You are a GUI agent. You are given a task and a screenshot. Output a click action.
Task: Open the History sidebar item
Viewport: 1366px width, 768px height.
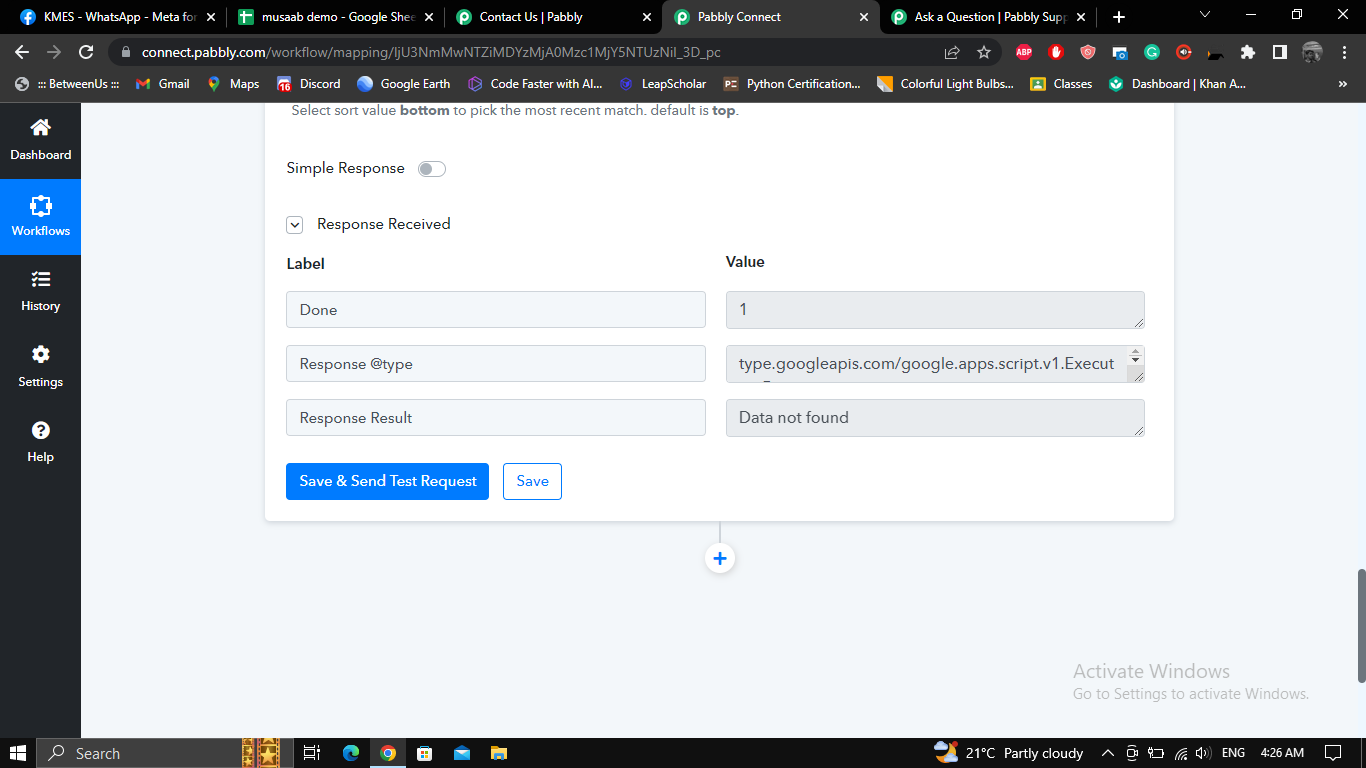(40, 292)
